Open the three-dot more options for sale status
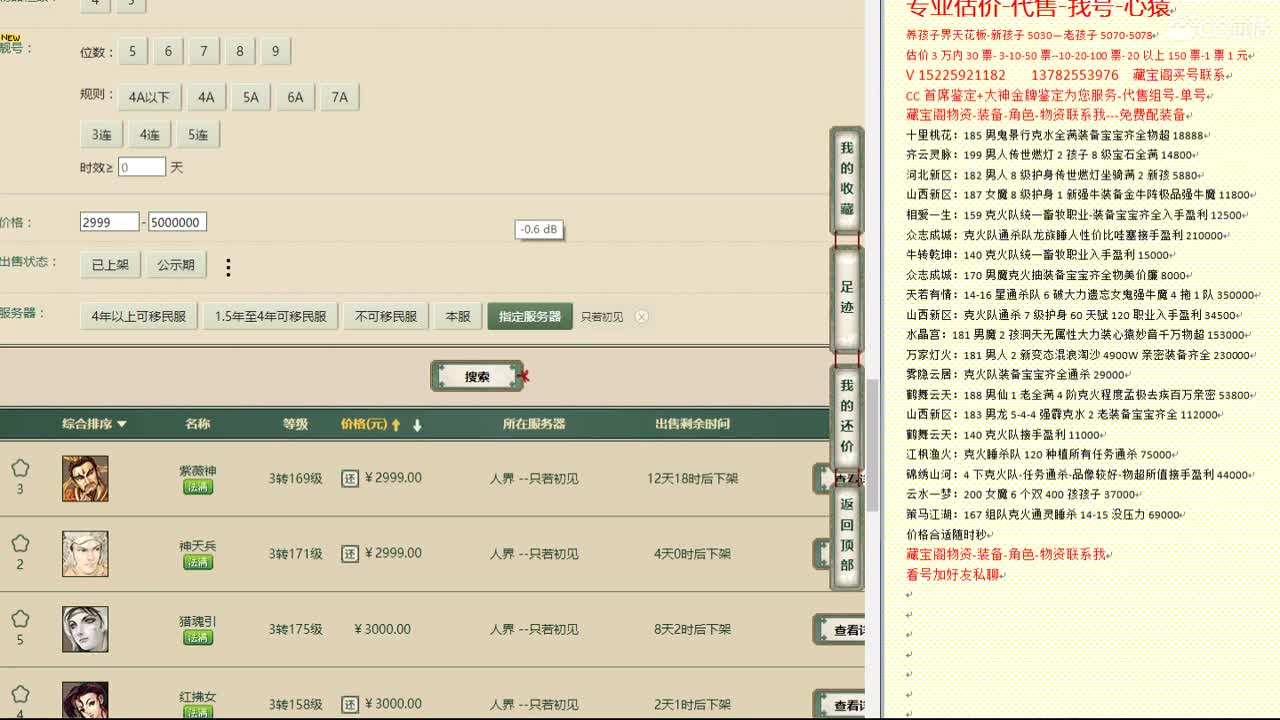Image resolution: width=1280 pixels, height=720 pixels. [x=228, y=267]
